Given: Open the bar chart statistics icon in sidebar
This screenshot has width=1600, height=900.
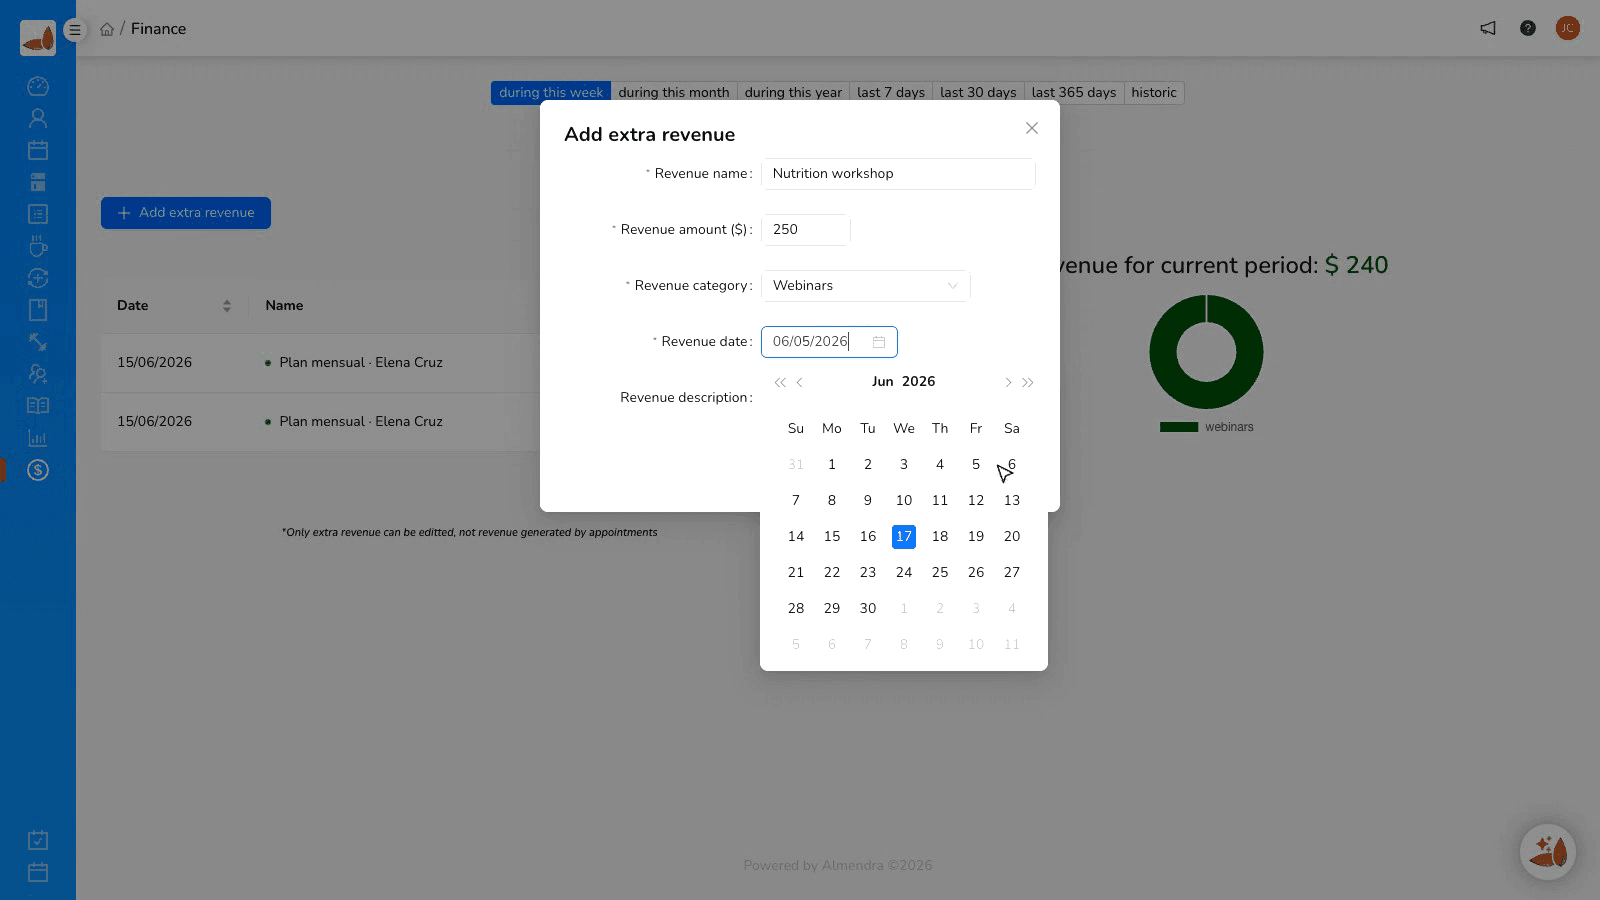Looking at the screenshot, I should [x=38, y=438].
